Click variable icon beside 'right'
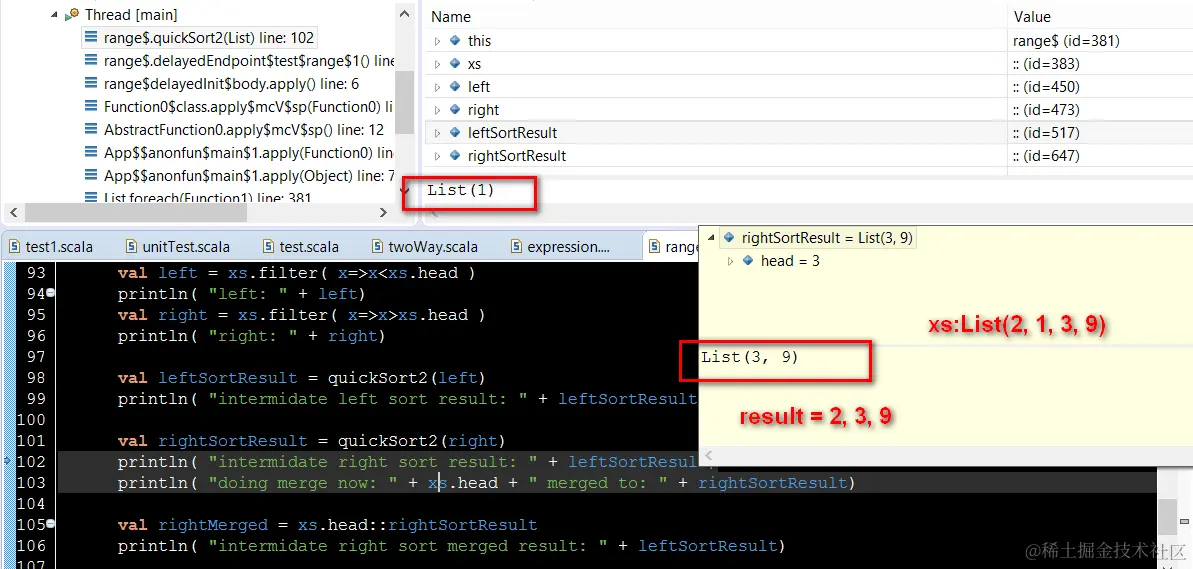Image resolution: width=1193 pixels, height=569 pixels. (455, 110)
